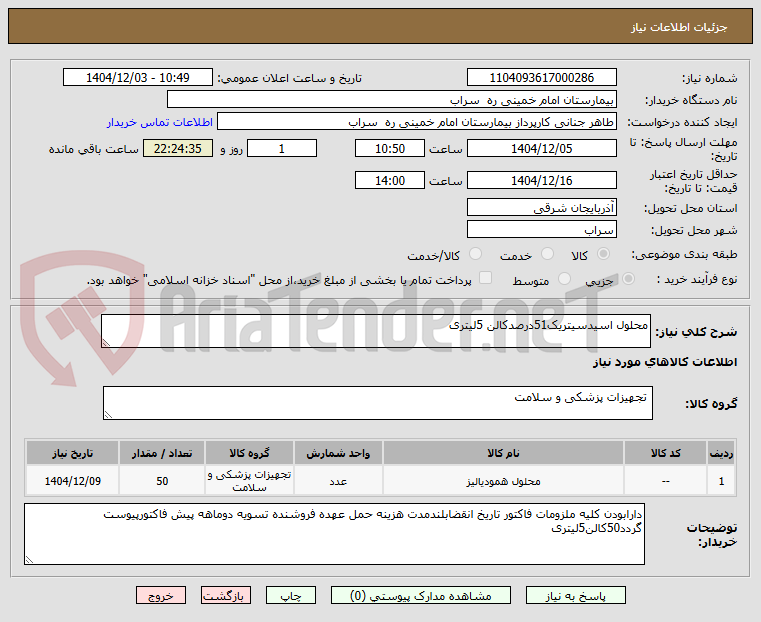Click the countdown timer 22:24:35
This screenshot has height=622, width=761.
point(178,148)
